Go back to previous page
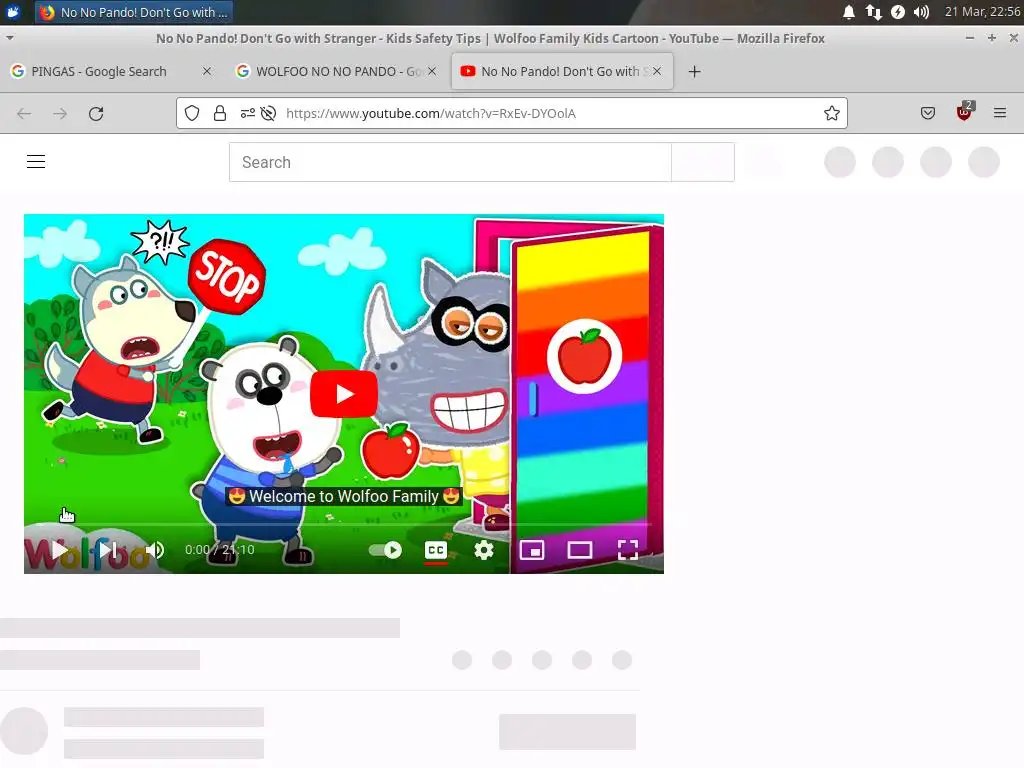Screen dimensions: 1024x768 [24, 114]
